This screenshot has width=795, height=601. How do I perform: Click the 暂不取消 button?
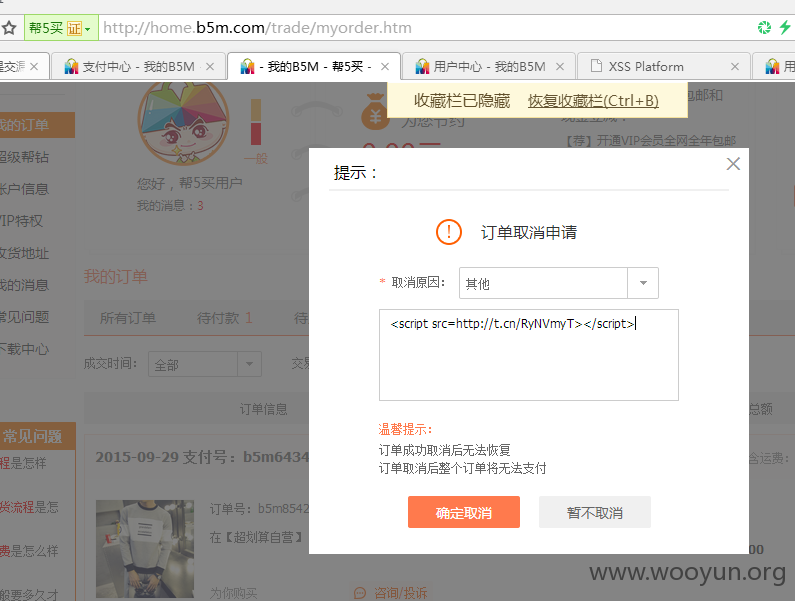(x=595, y=512)
